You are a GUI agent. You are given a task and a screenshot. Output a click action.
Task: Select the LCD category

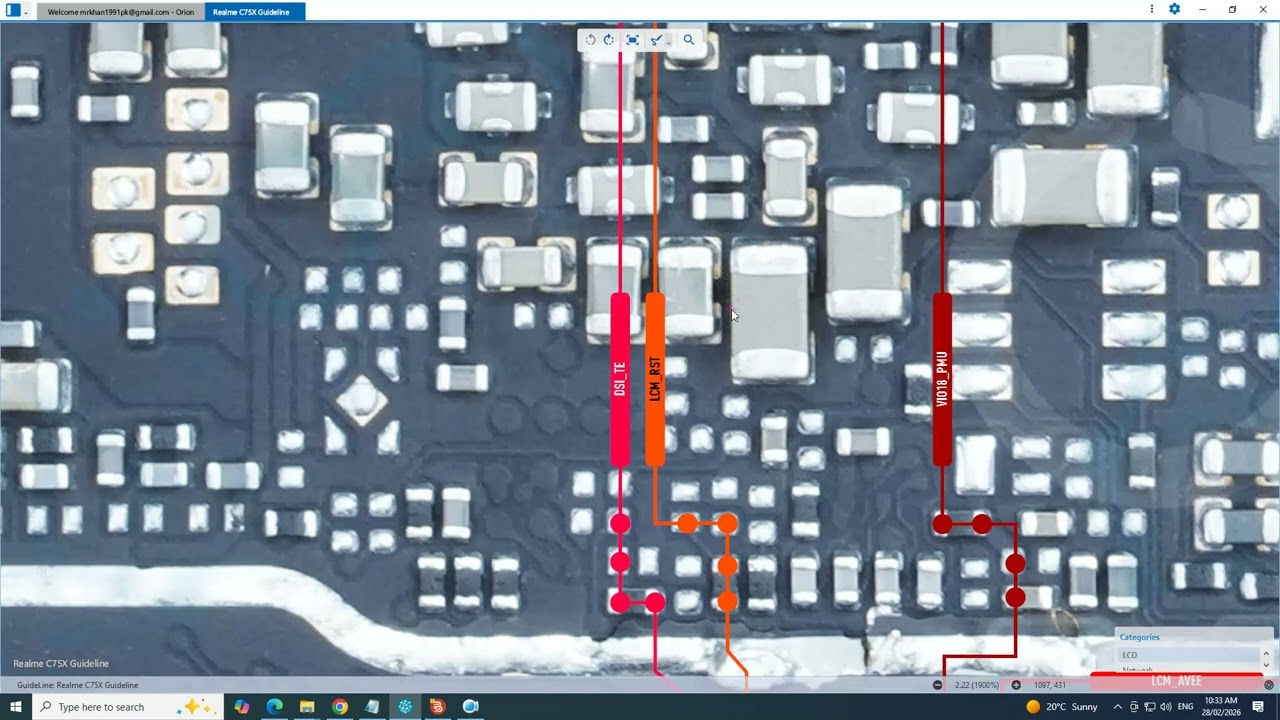(x=1130, y=655)
